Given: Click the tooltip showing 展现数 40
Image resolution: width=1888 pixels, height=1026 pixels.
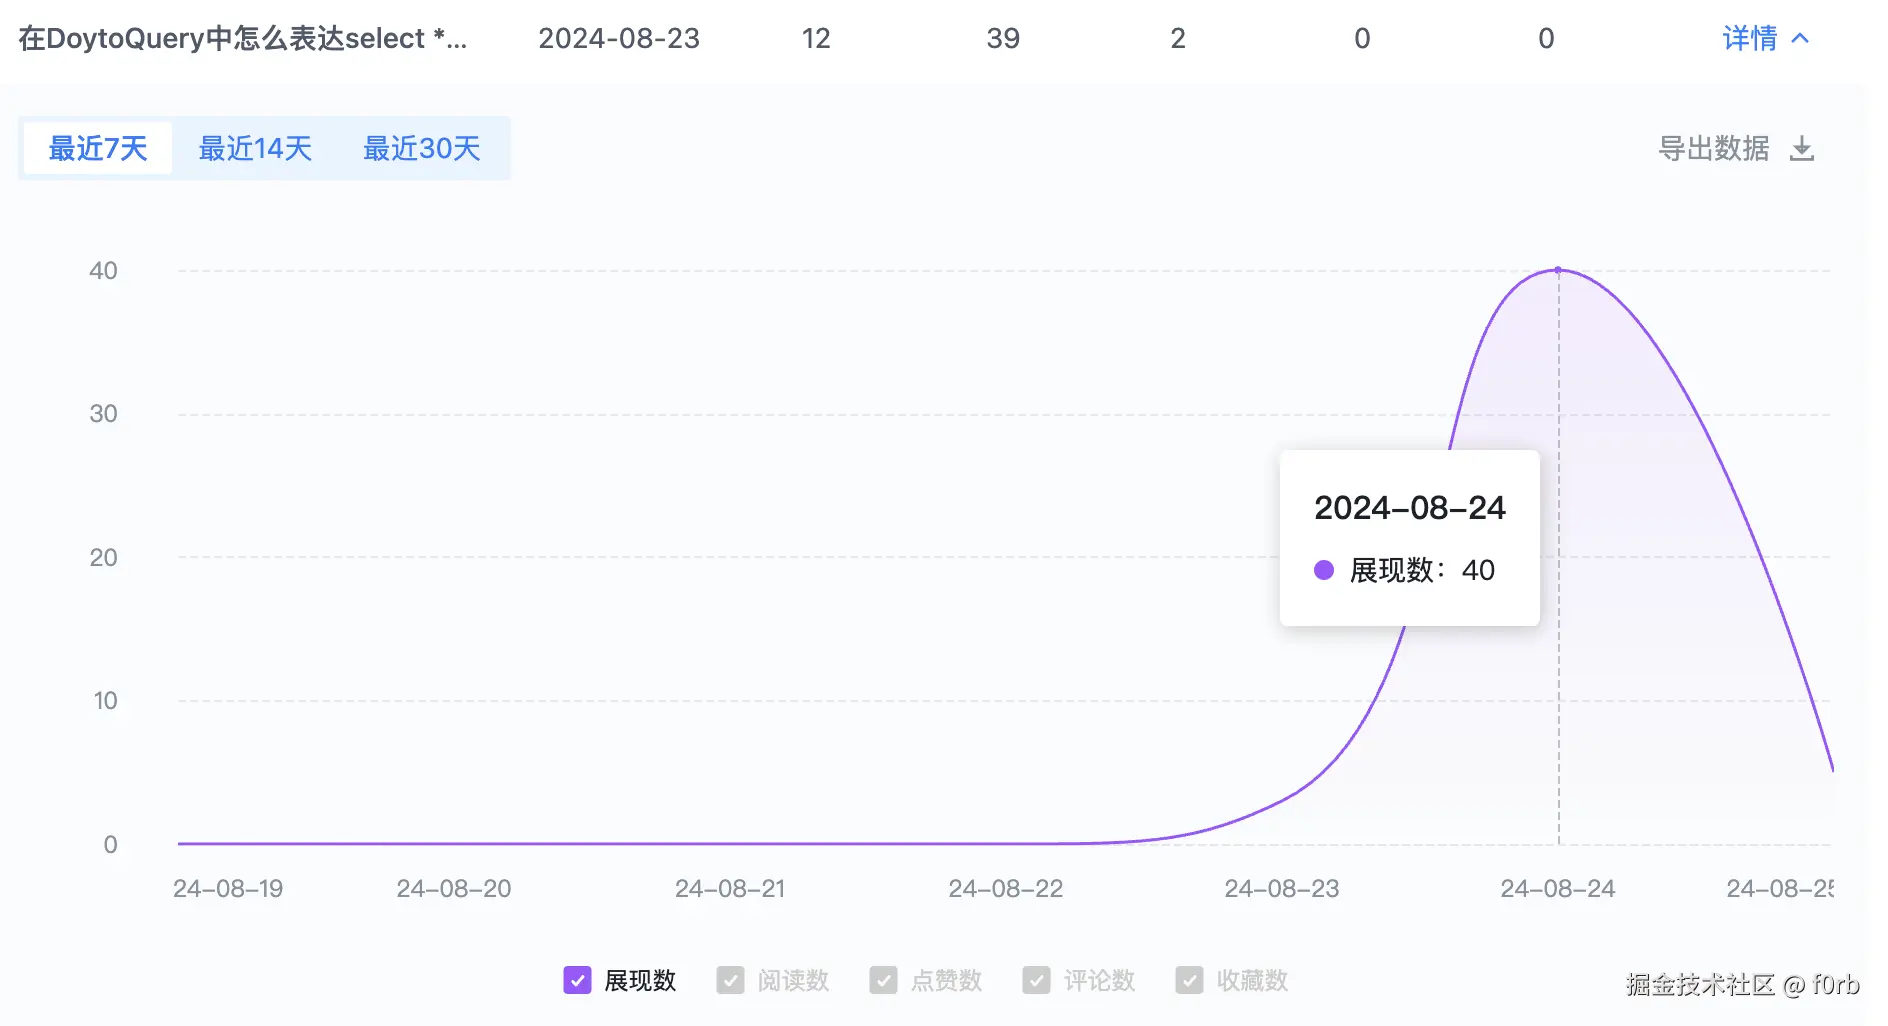Looking at the screenshot, I should (1409, 538).
